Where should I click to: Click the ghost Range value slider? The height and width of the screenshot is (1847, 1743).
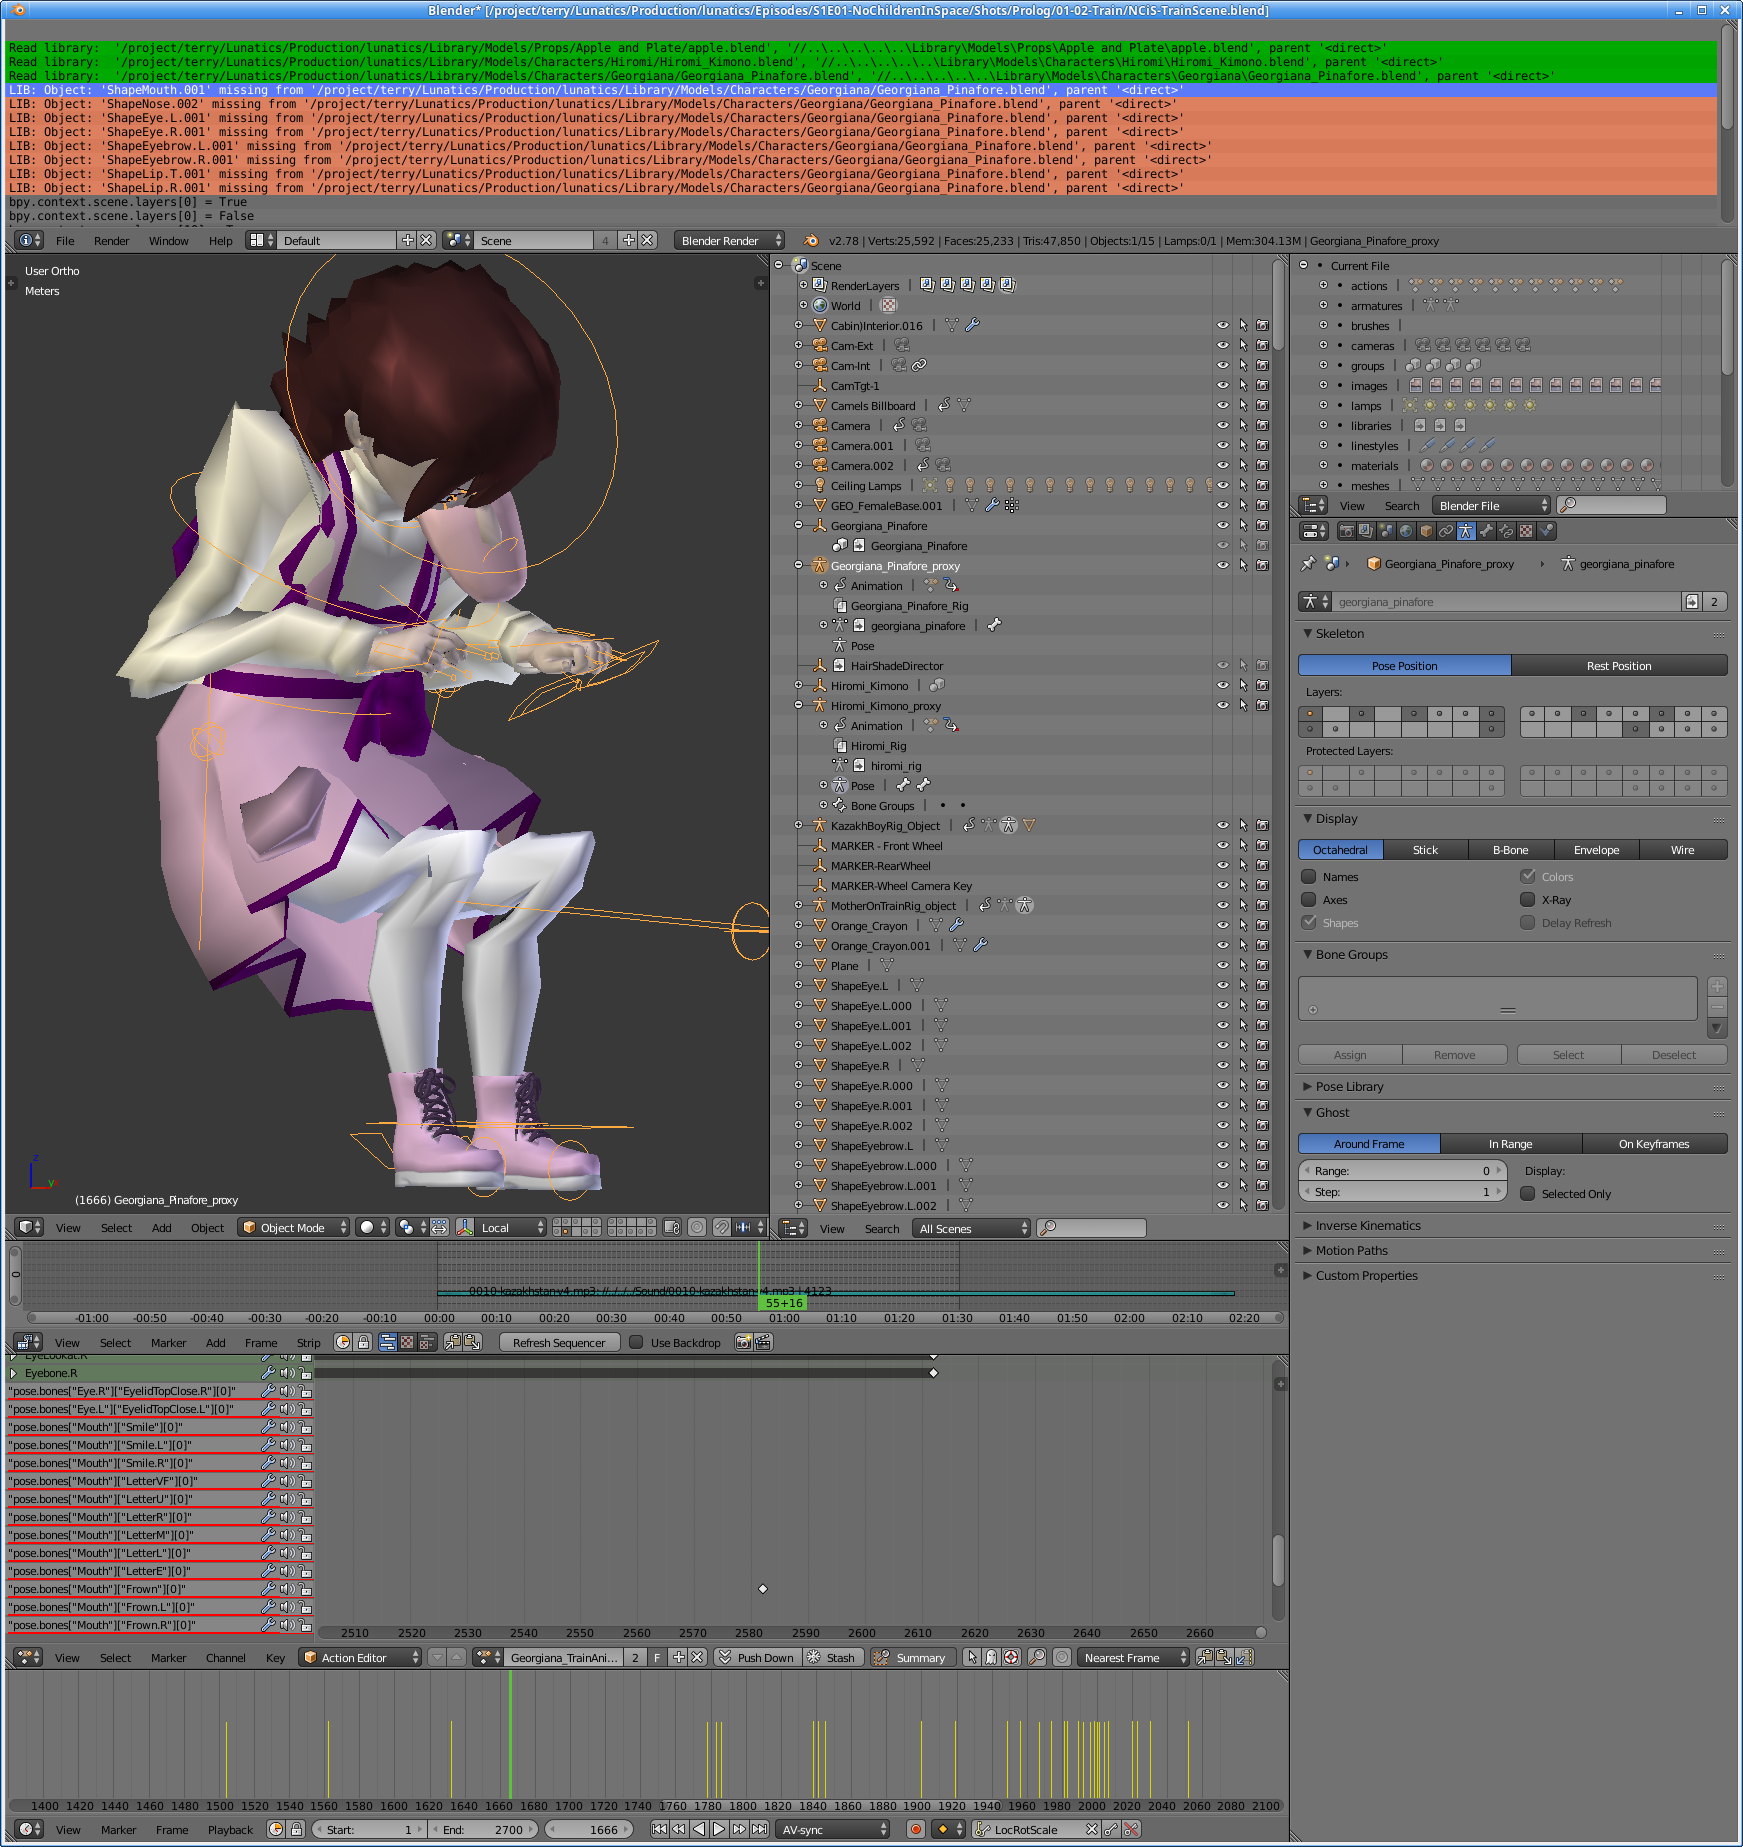click(1402, 1171)
